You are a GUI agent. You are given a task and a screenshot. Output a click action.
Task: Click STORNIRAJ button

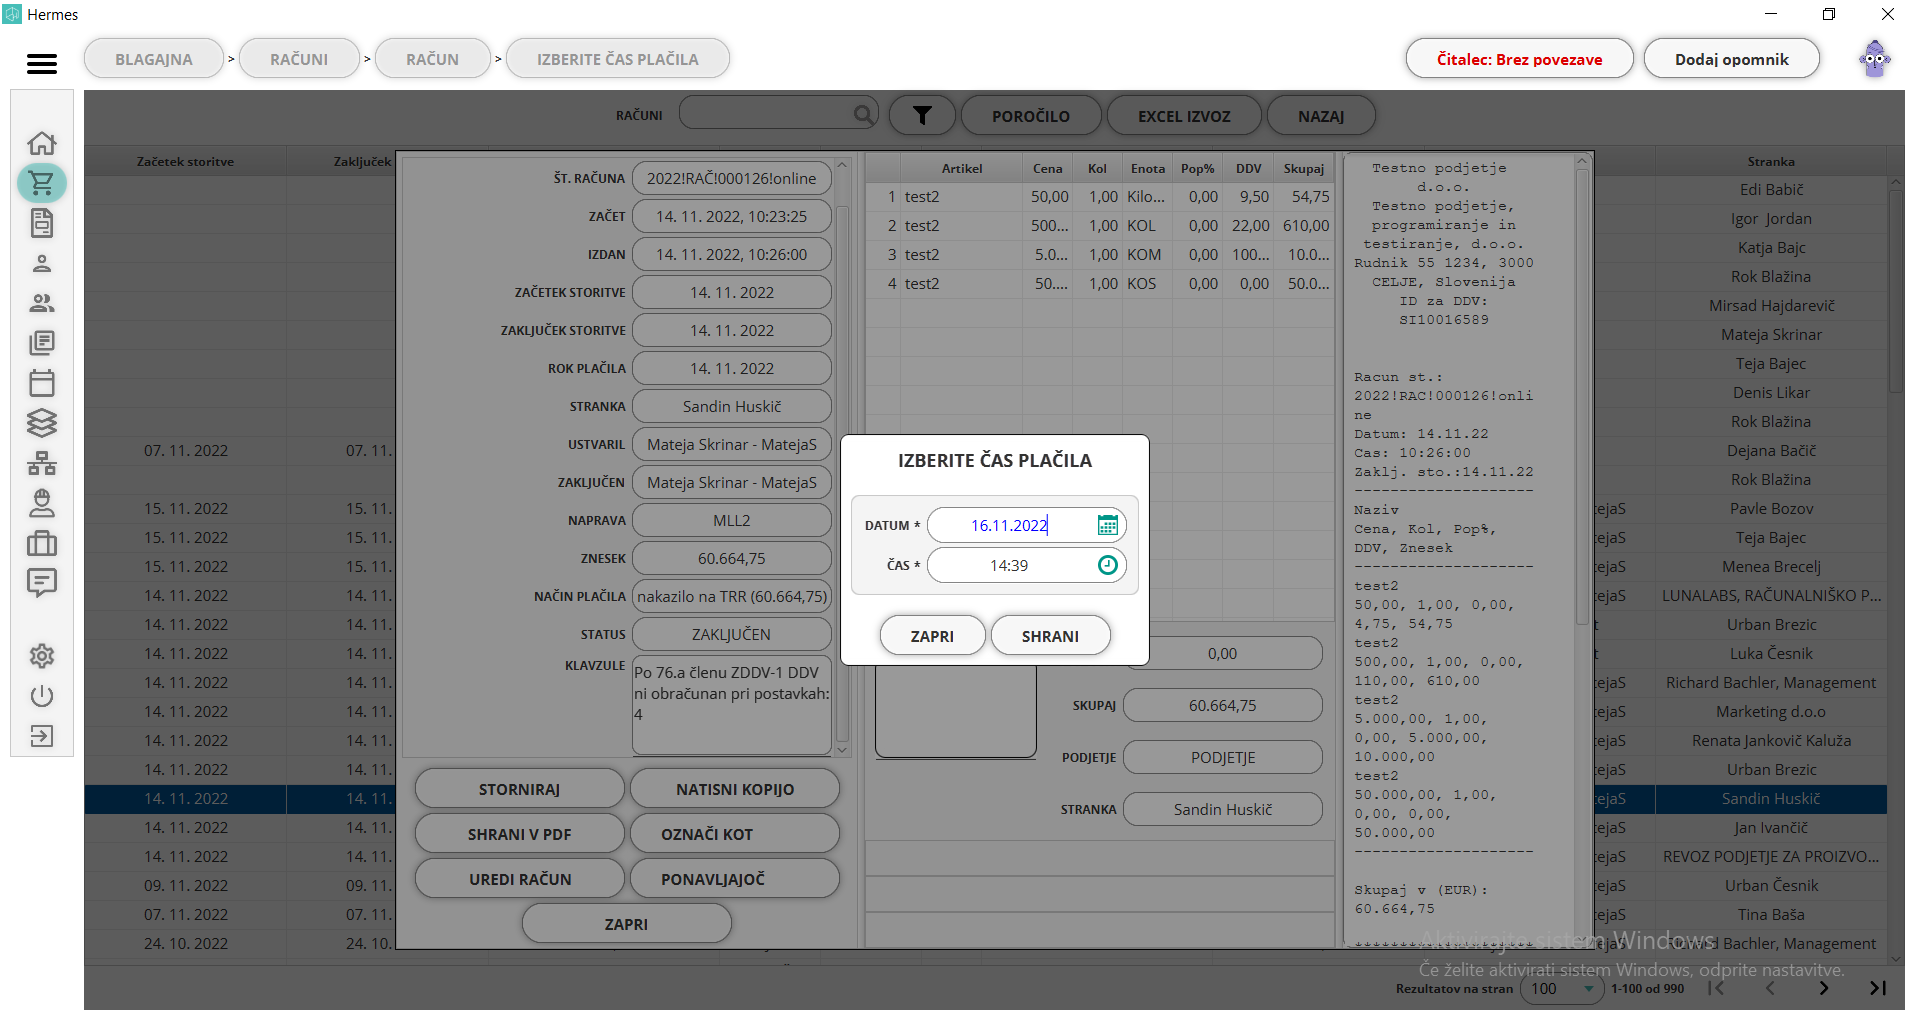[519, 789]
